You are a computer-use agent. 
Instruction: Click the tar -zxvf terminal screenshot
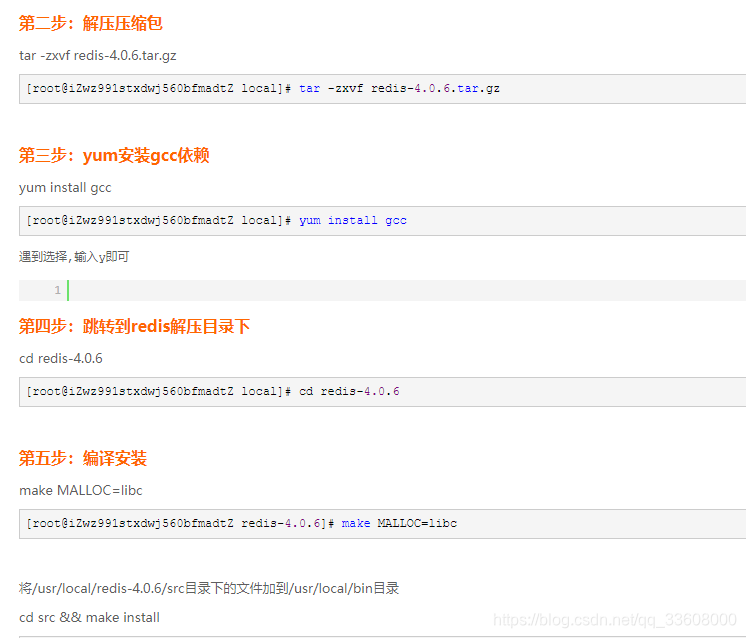(x=383, y=89)
